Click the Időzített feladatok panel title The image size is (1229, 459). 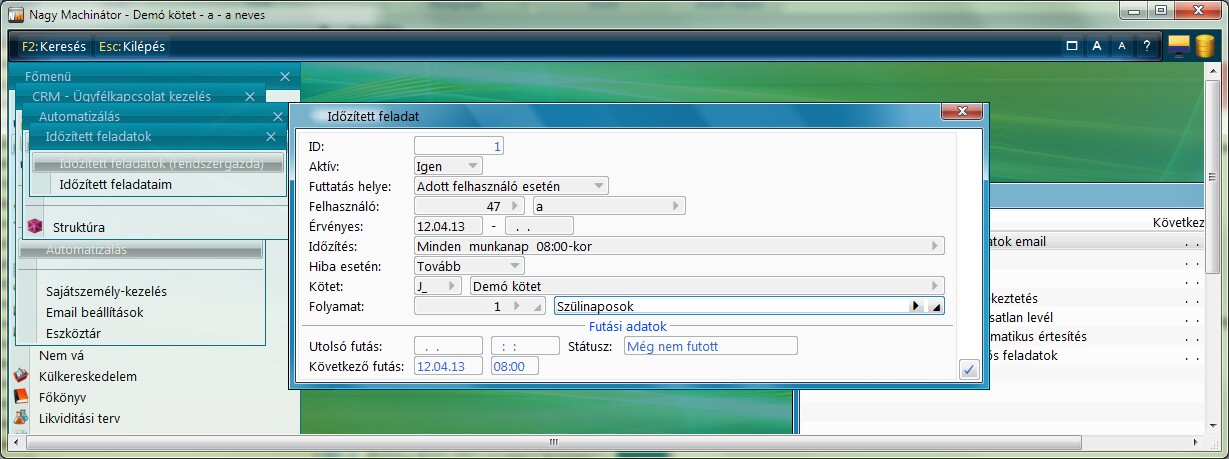(x=99, y=136)
